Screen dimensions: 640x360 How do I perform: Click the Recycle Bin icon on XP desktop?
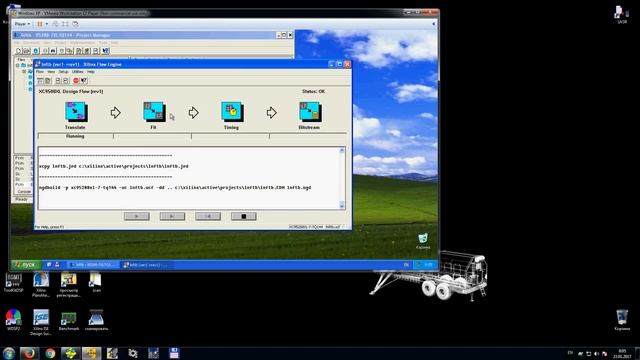click(x=423, y=241)
